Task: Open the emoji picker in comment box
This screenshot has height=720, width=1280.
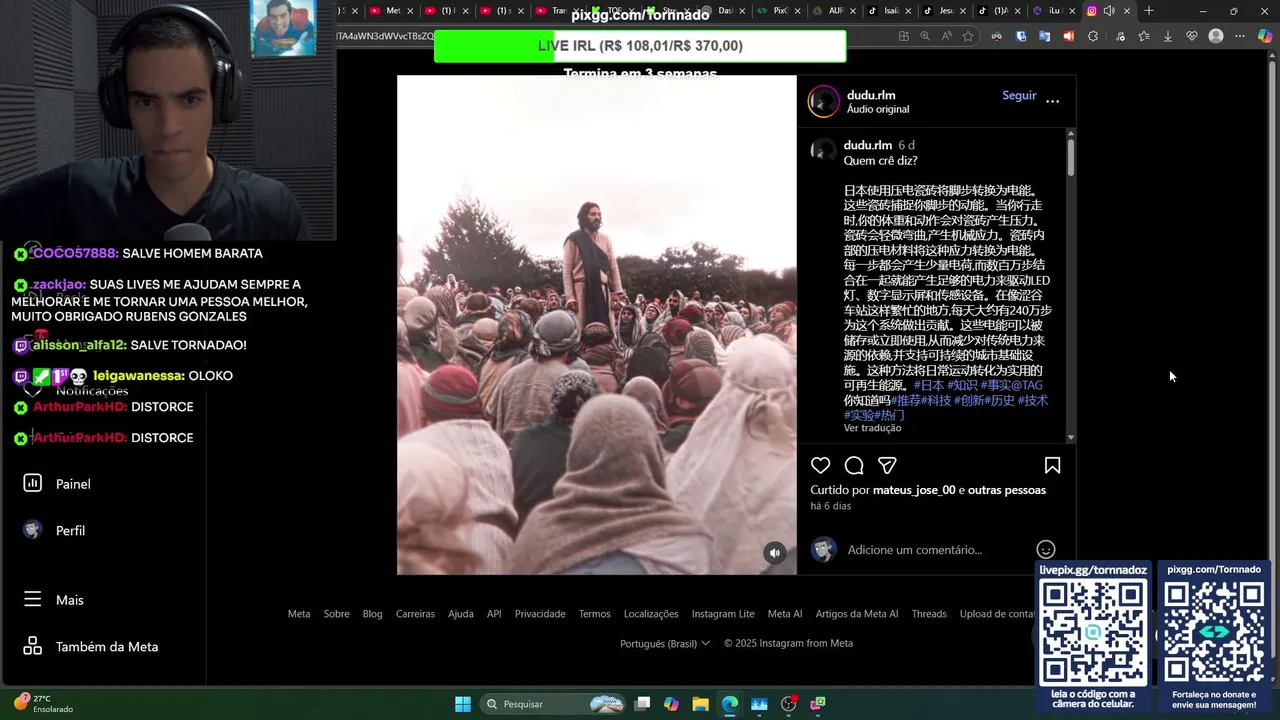Action: point(1046,549)
